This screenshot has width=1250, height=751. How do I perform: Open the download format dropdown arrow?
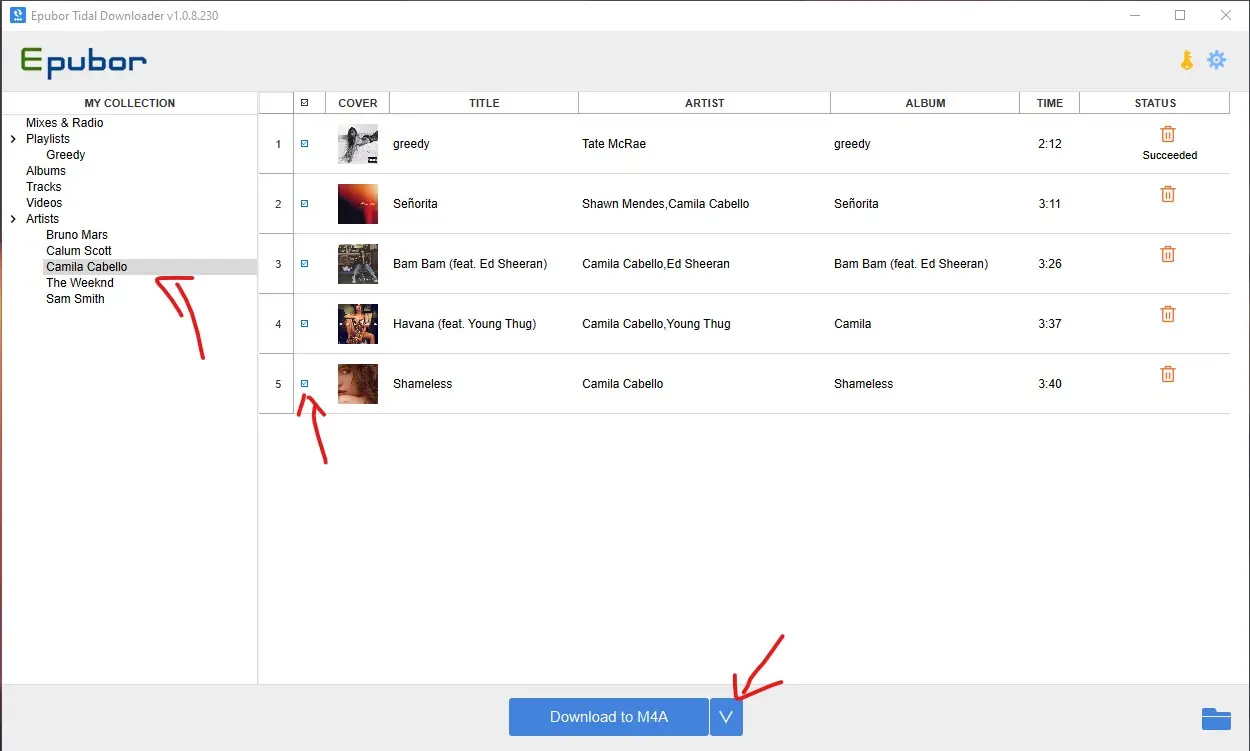click(x=726, y=716)
